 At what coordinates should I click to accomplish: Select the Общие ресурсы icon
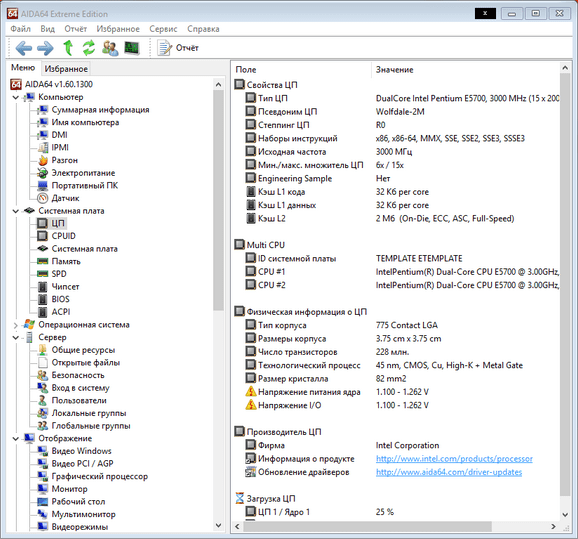(x=43, y=350)
